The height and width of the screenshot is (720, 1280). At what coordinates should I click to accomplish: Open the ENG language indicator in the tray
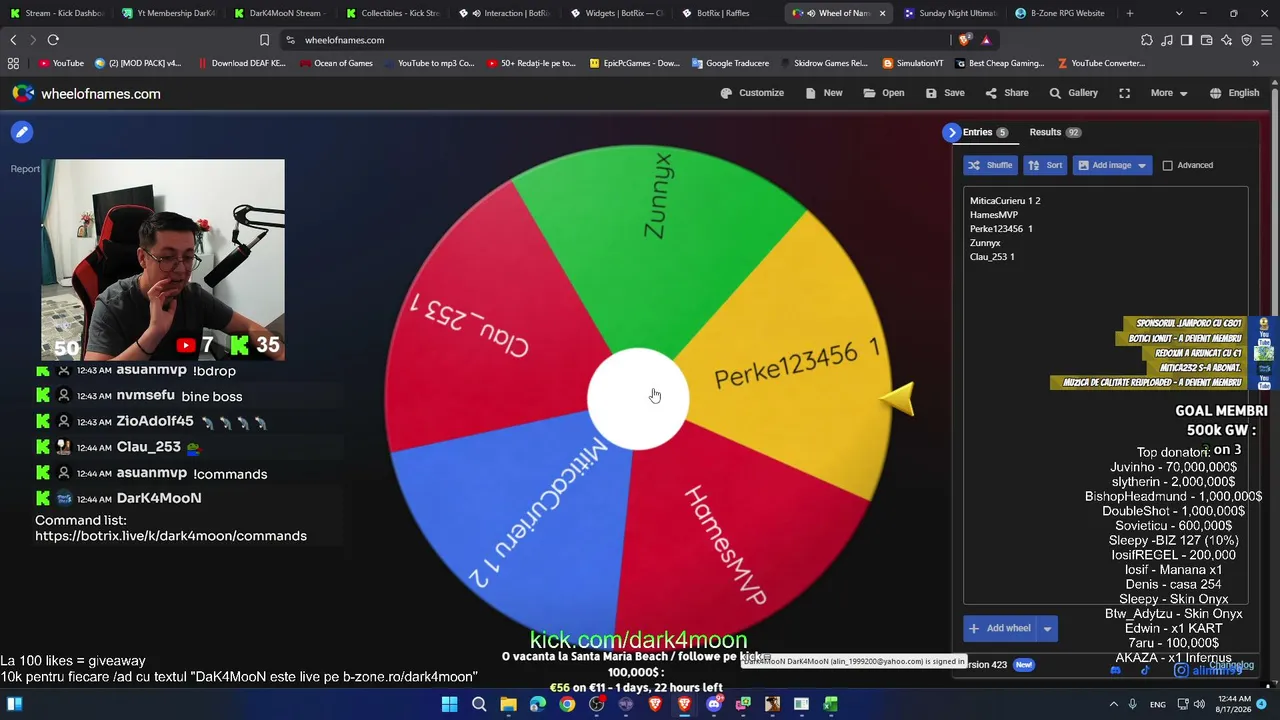pyautogui.click(x=1158, y=704)
